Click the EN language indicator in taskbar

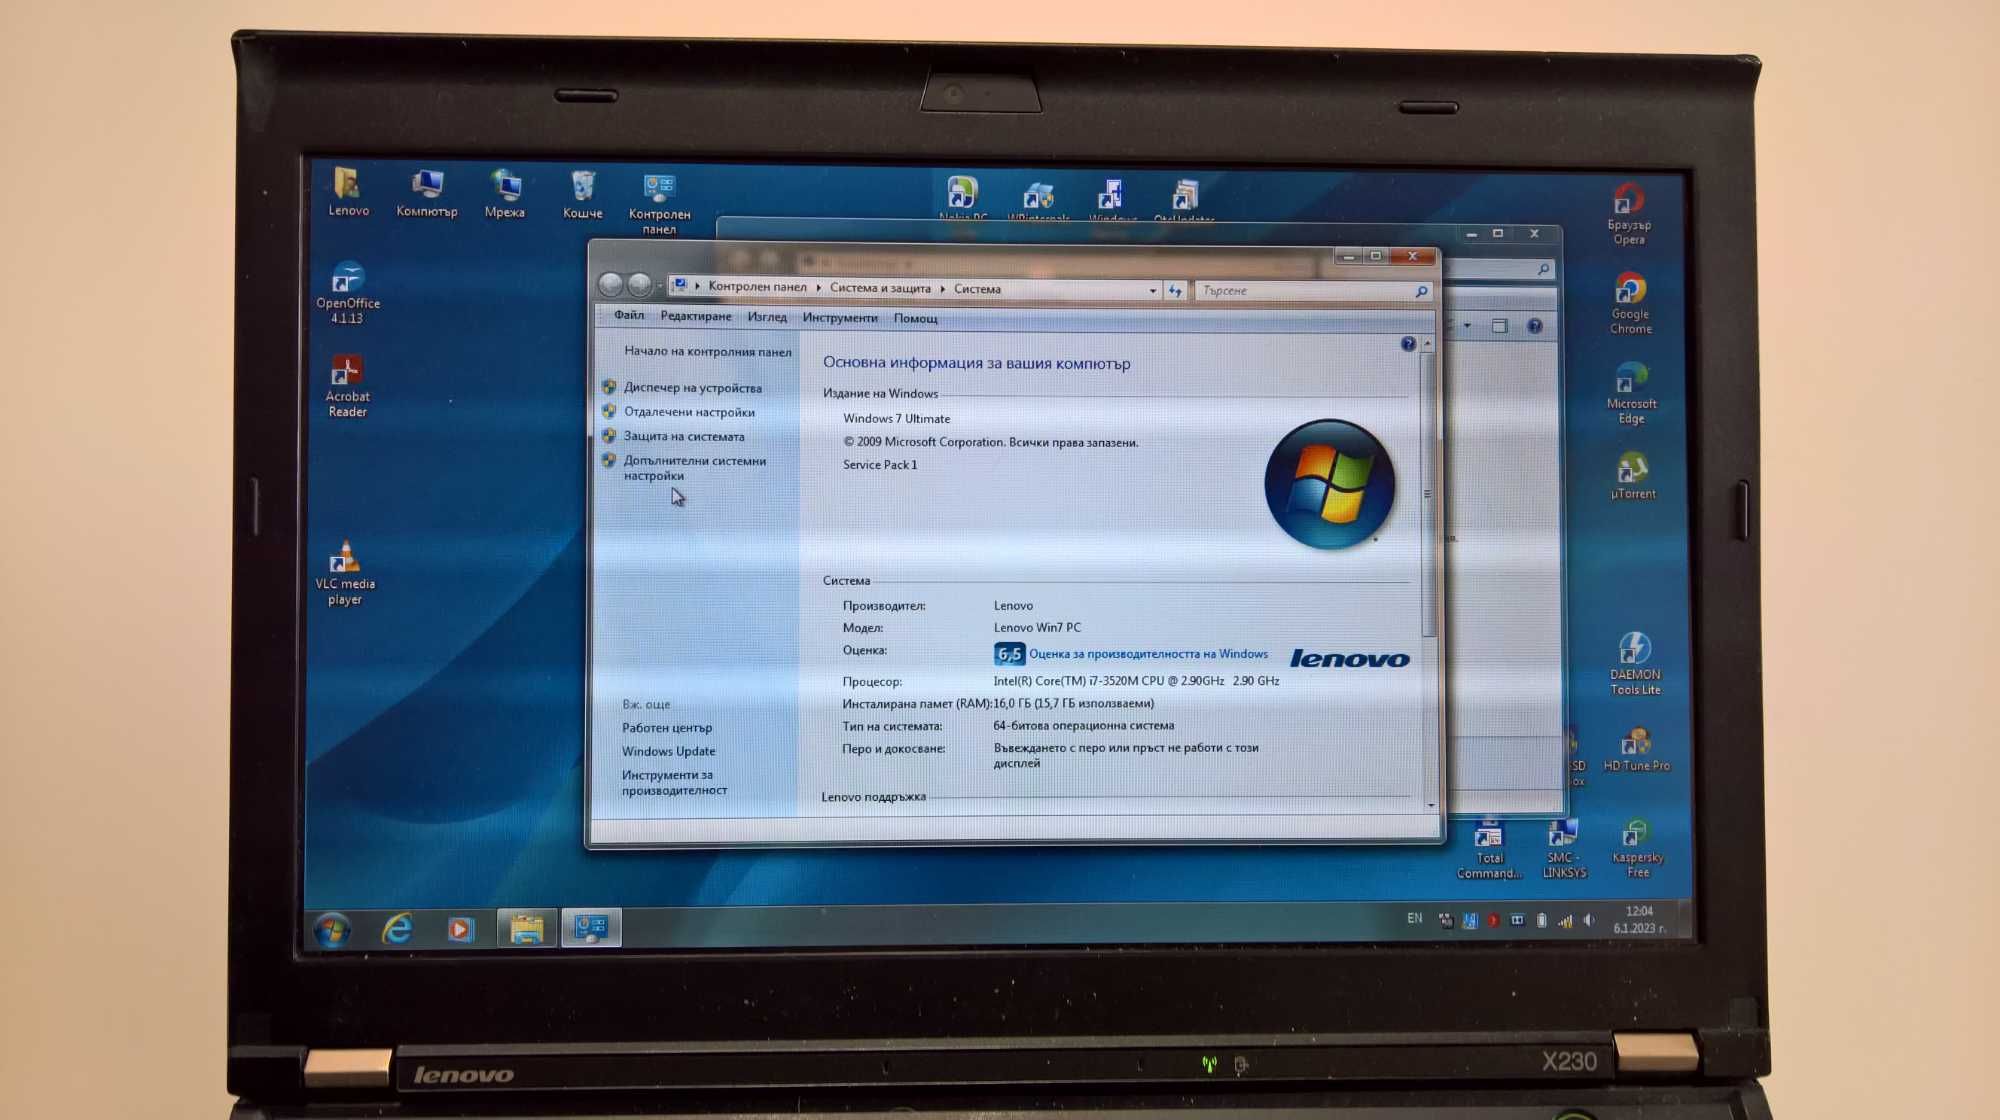coord(1414,918)
